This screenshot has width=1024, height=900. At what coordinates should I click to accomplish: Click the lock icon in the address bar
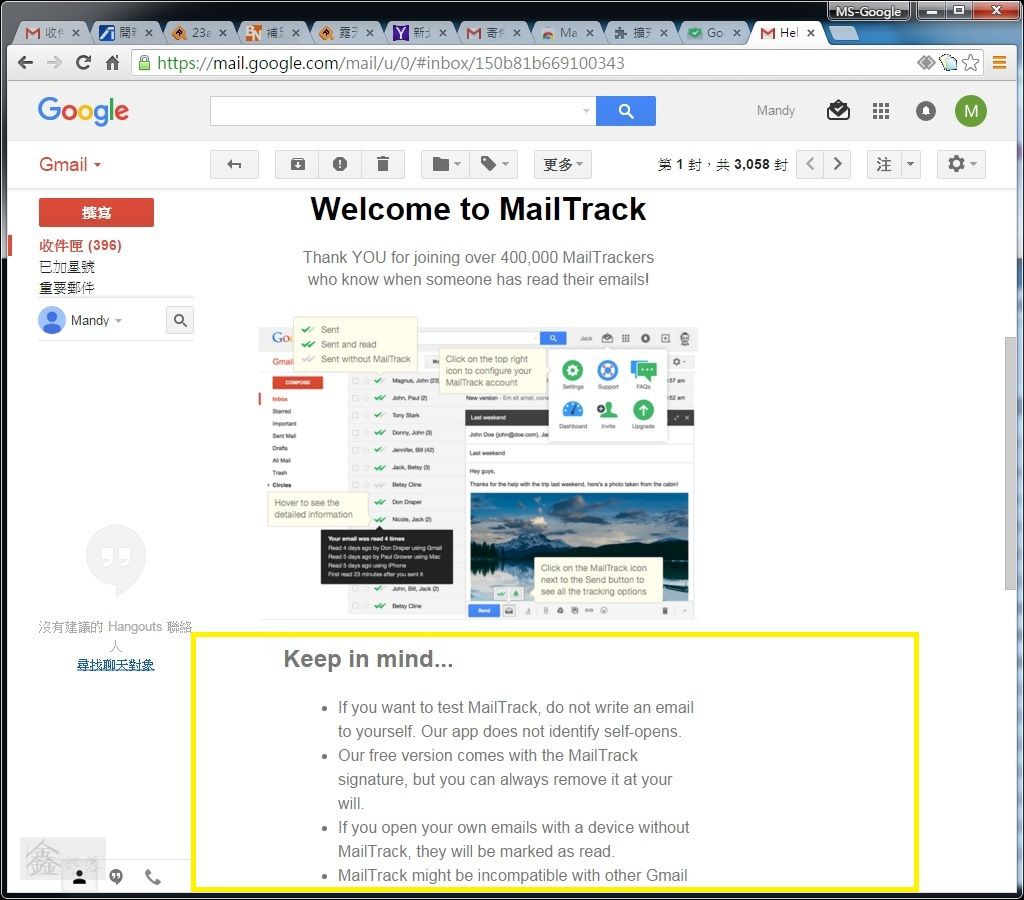144,63
